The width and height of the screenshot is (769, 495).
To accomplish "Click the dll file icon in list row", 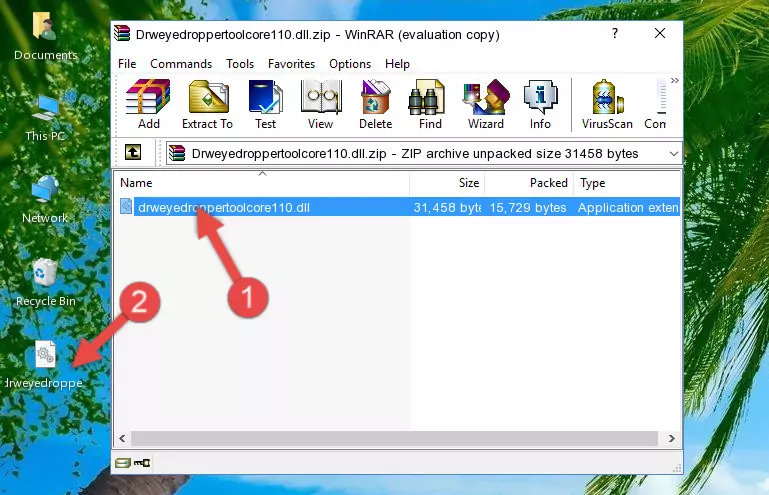I will pyautogui.click(x=126, y=207).
